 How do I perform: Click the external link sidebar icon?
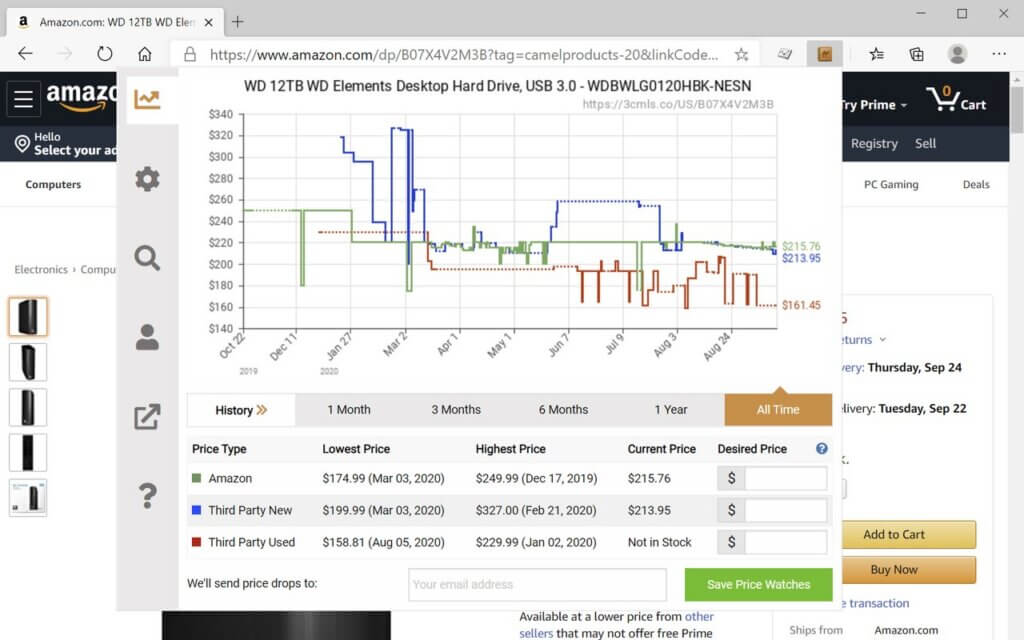pyautogui.click(x=147, y=417)
